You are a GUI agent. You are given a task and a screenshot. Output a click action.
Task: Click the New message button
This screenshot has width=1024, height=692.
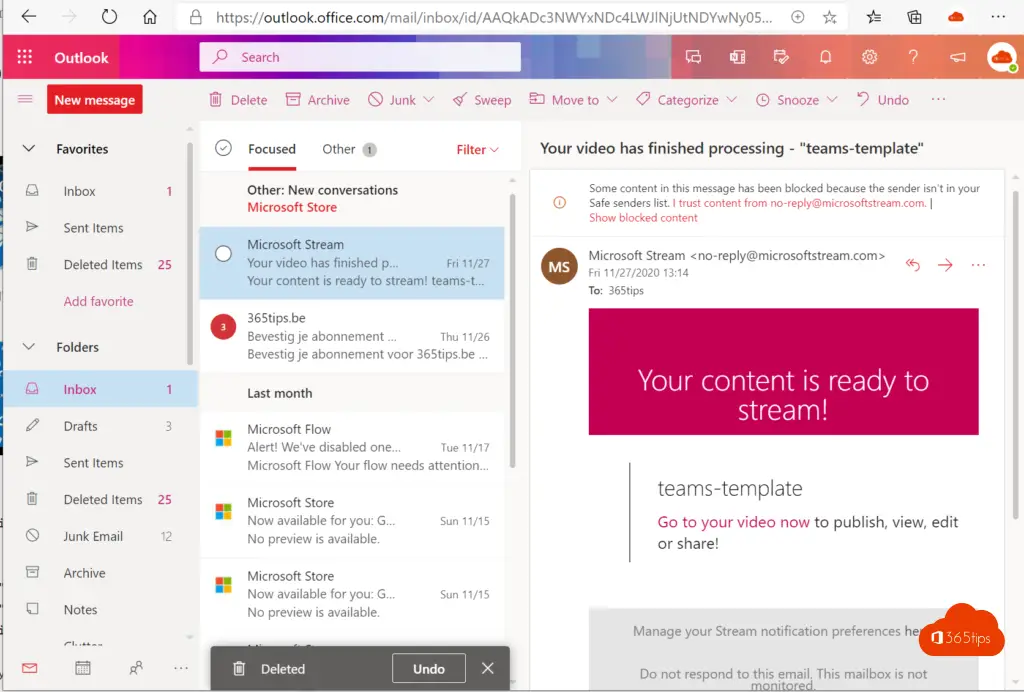(95, 99)
